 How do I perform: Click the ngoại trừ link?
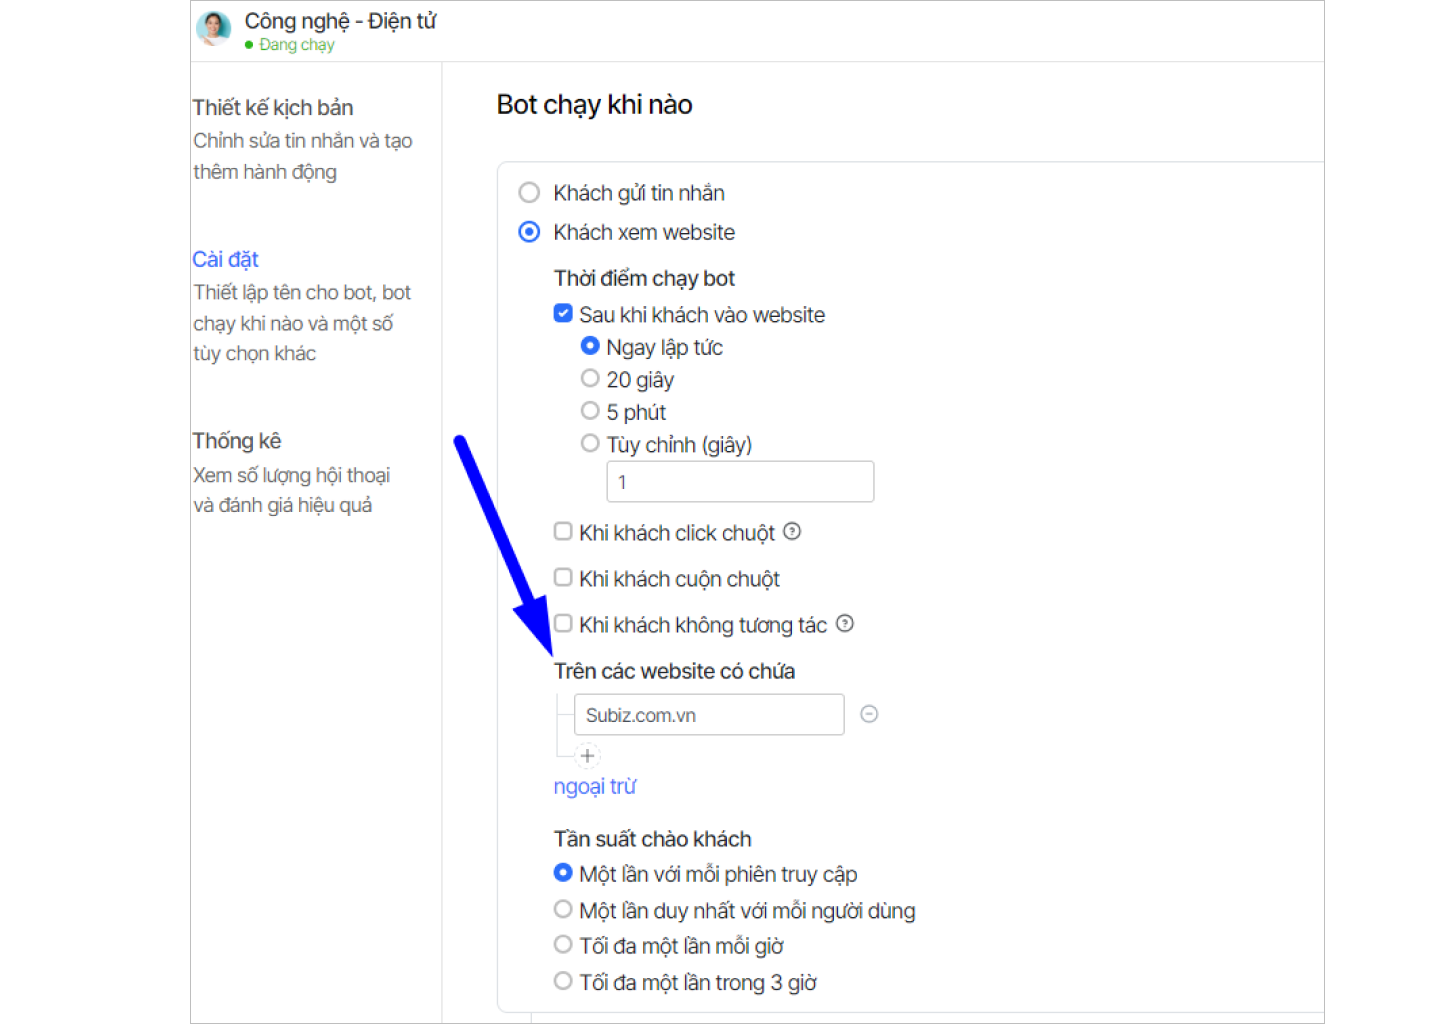[x=595, y=787]
